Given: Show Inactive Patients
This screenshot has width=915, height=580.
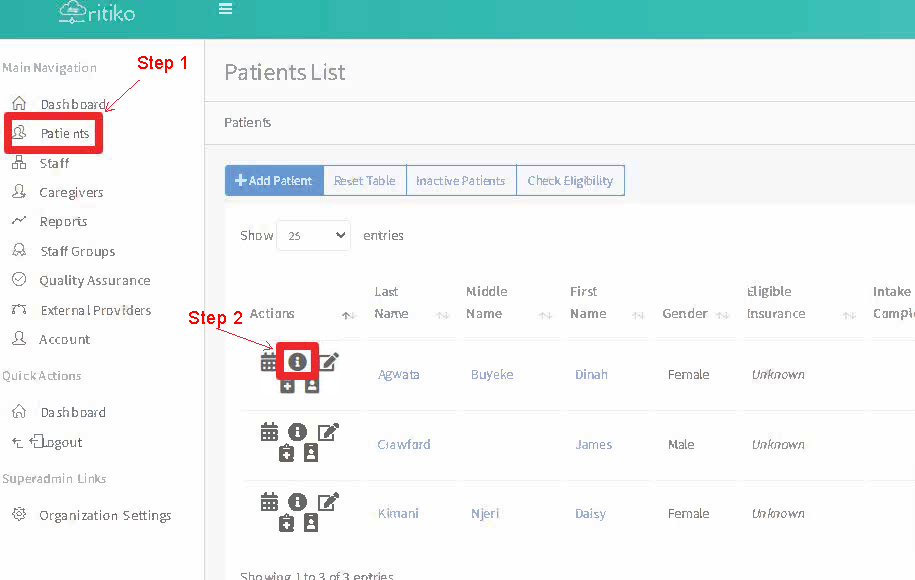Looking at the screenshot, I should (x=460, y=181).
